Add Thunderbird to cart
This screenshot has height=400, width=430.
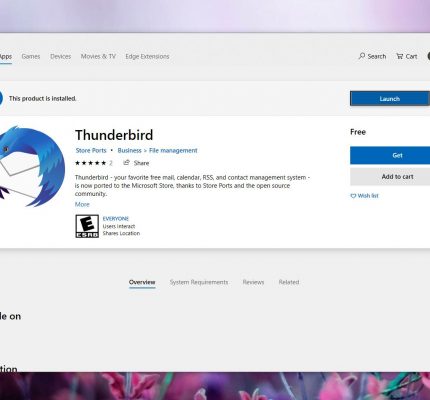(390, 177)
